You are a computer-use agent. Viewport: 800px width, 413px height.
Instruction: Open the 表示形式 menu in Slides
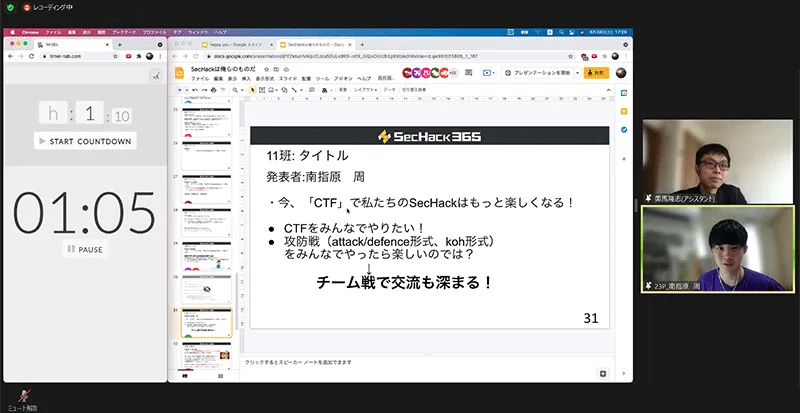265,79
